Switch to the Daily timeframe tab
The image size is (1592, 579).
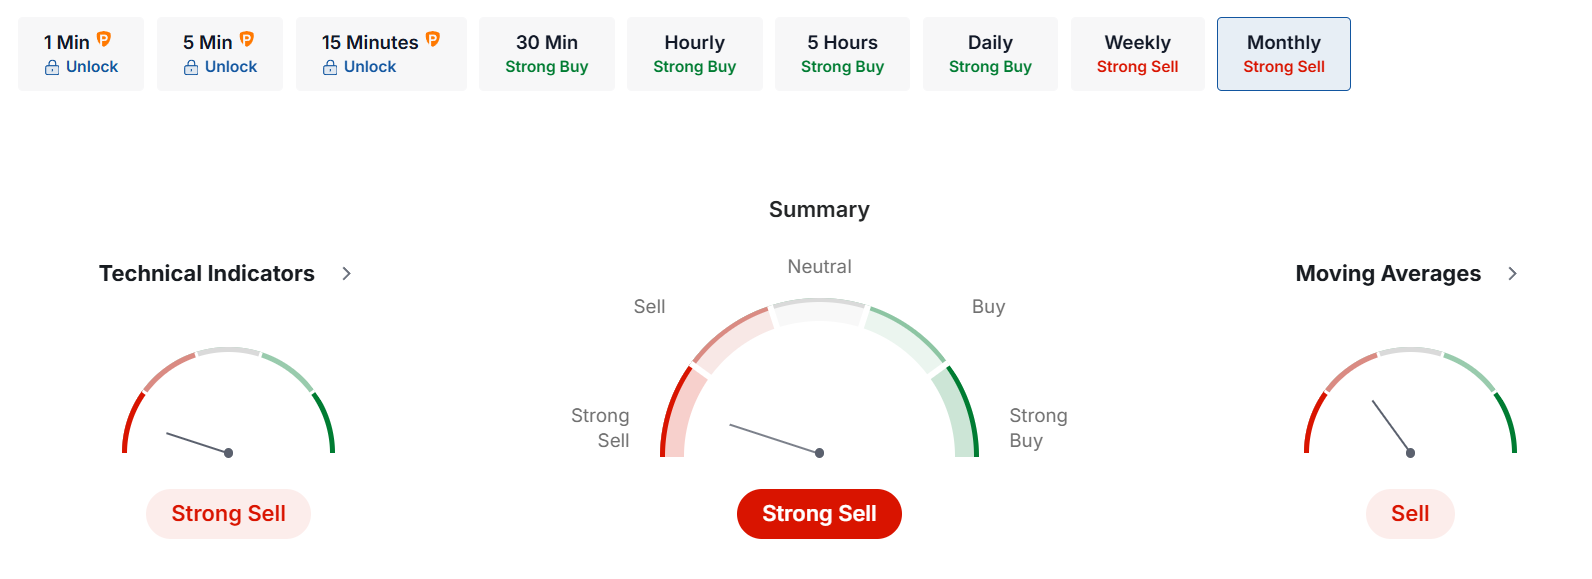coord(990,54)
